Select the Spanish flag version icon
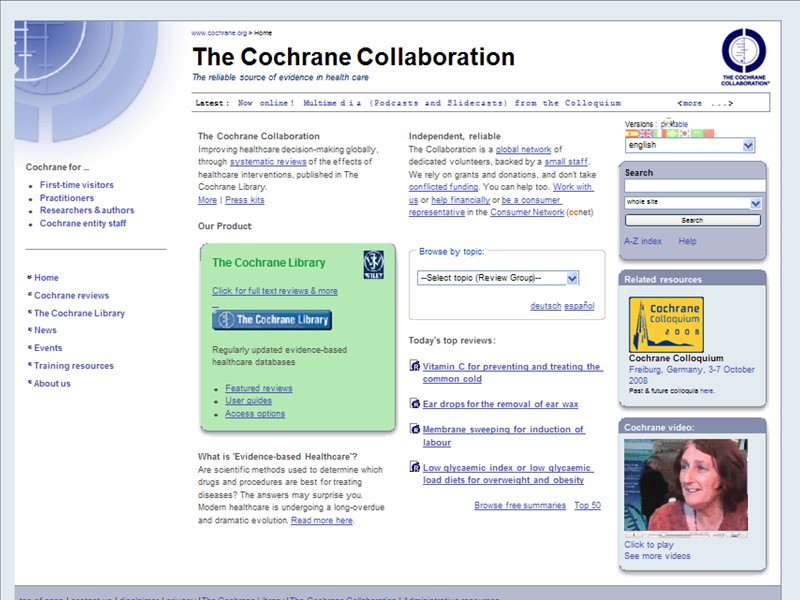The image size is (800, 600). pyautogui.click(x=632, y=134)
